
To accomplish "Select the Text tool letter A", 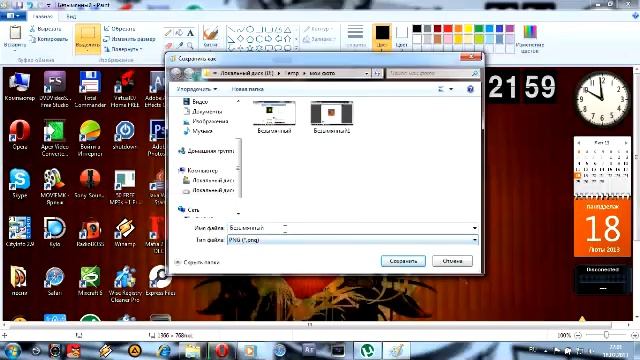I will click(x=190, y=33).
